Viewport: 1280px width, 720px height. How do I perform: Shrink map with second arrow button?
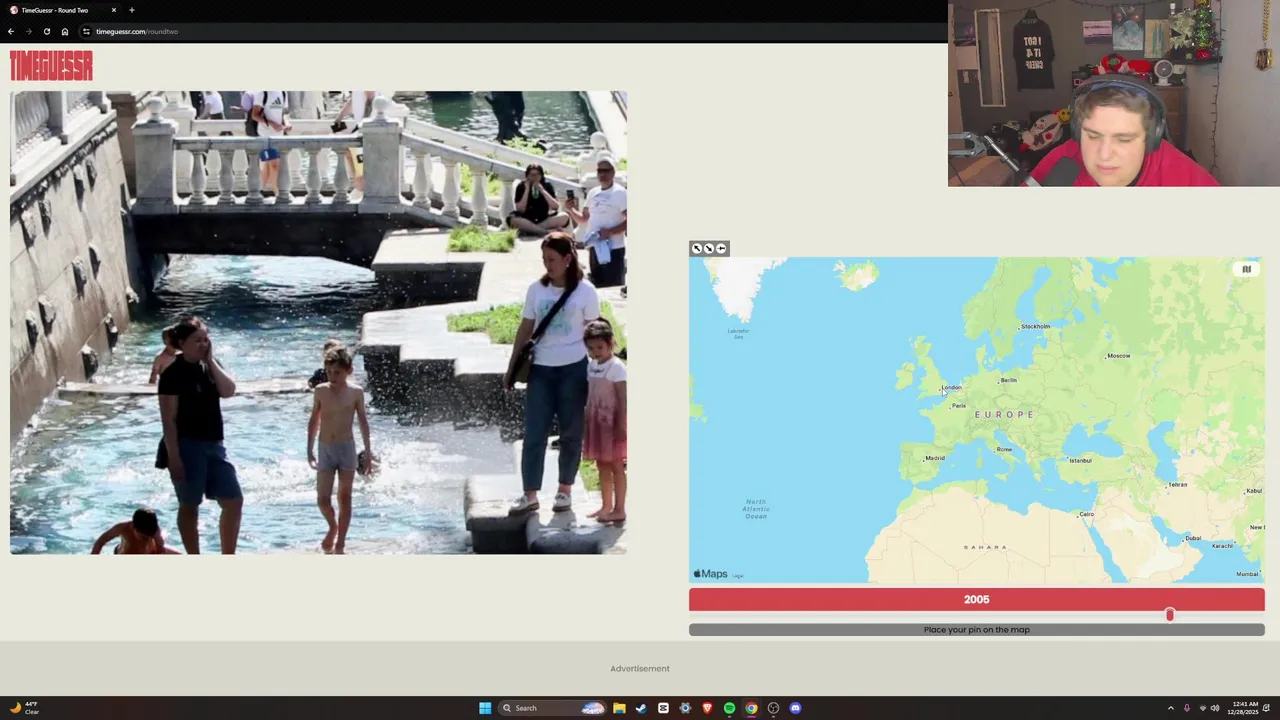pos(709,248)
